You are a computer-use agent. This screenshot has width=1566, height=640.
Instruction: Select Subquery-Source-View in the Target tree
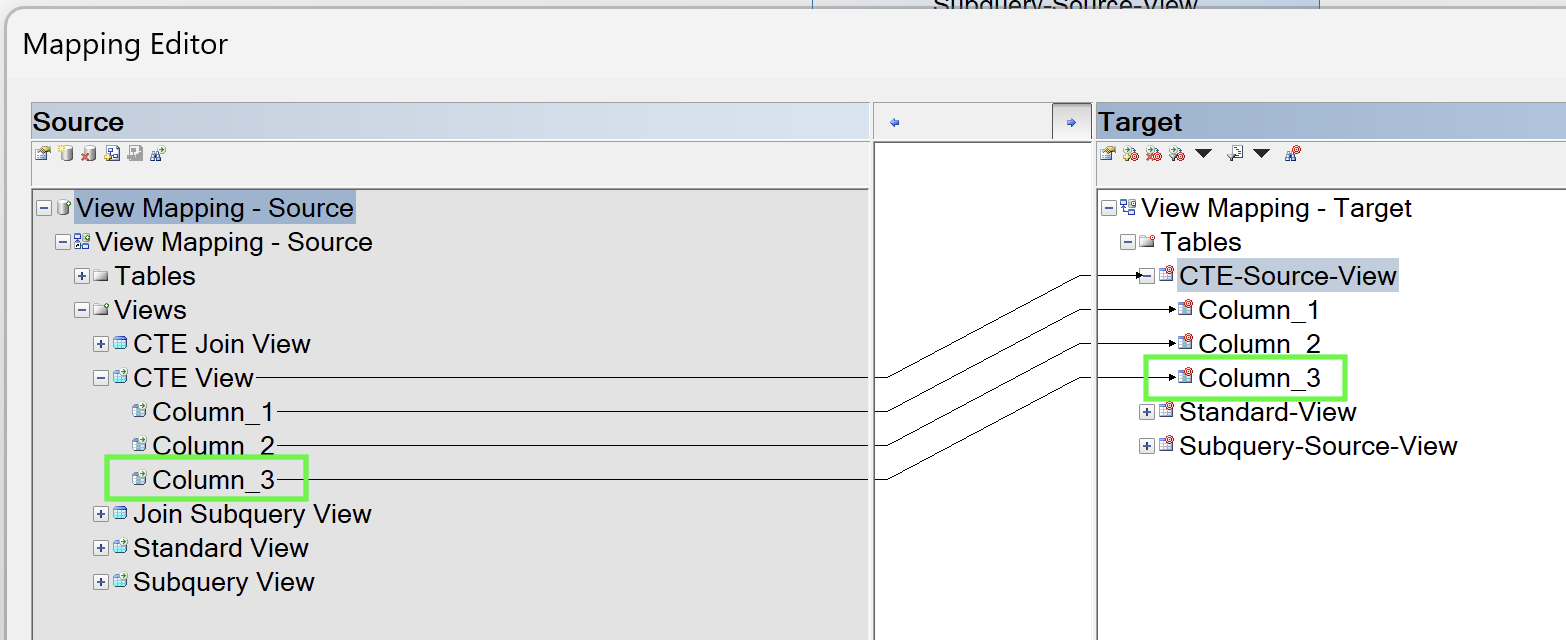[1318, 445]
